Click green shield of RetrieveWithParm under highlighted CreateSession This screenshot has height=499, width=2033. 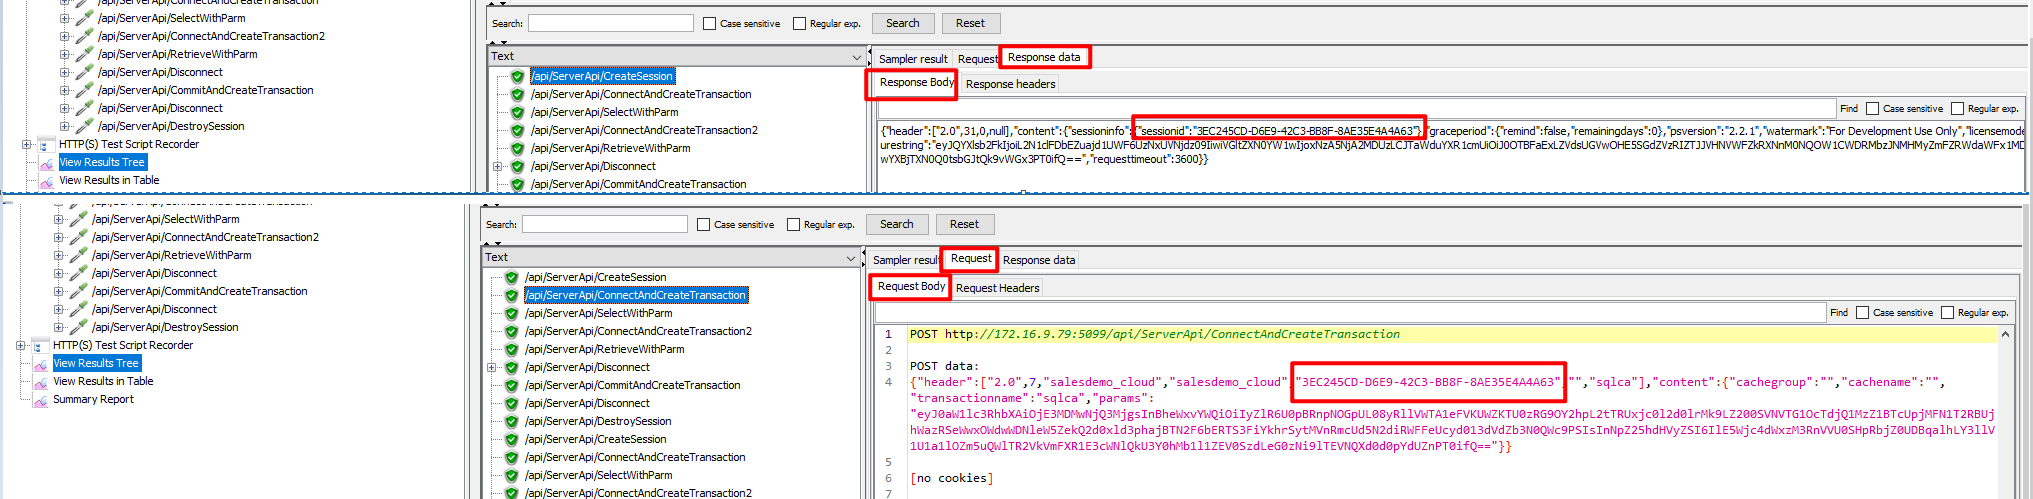[517, 149]
